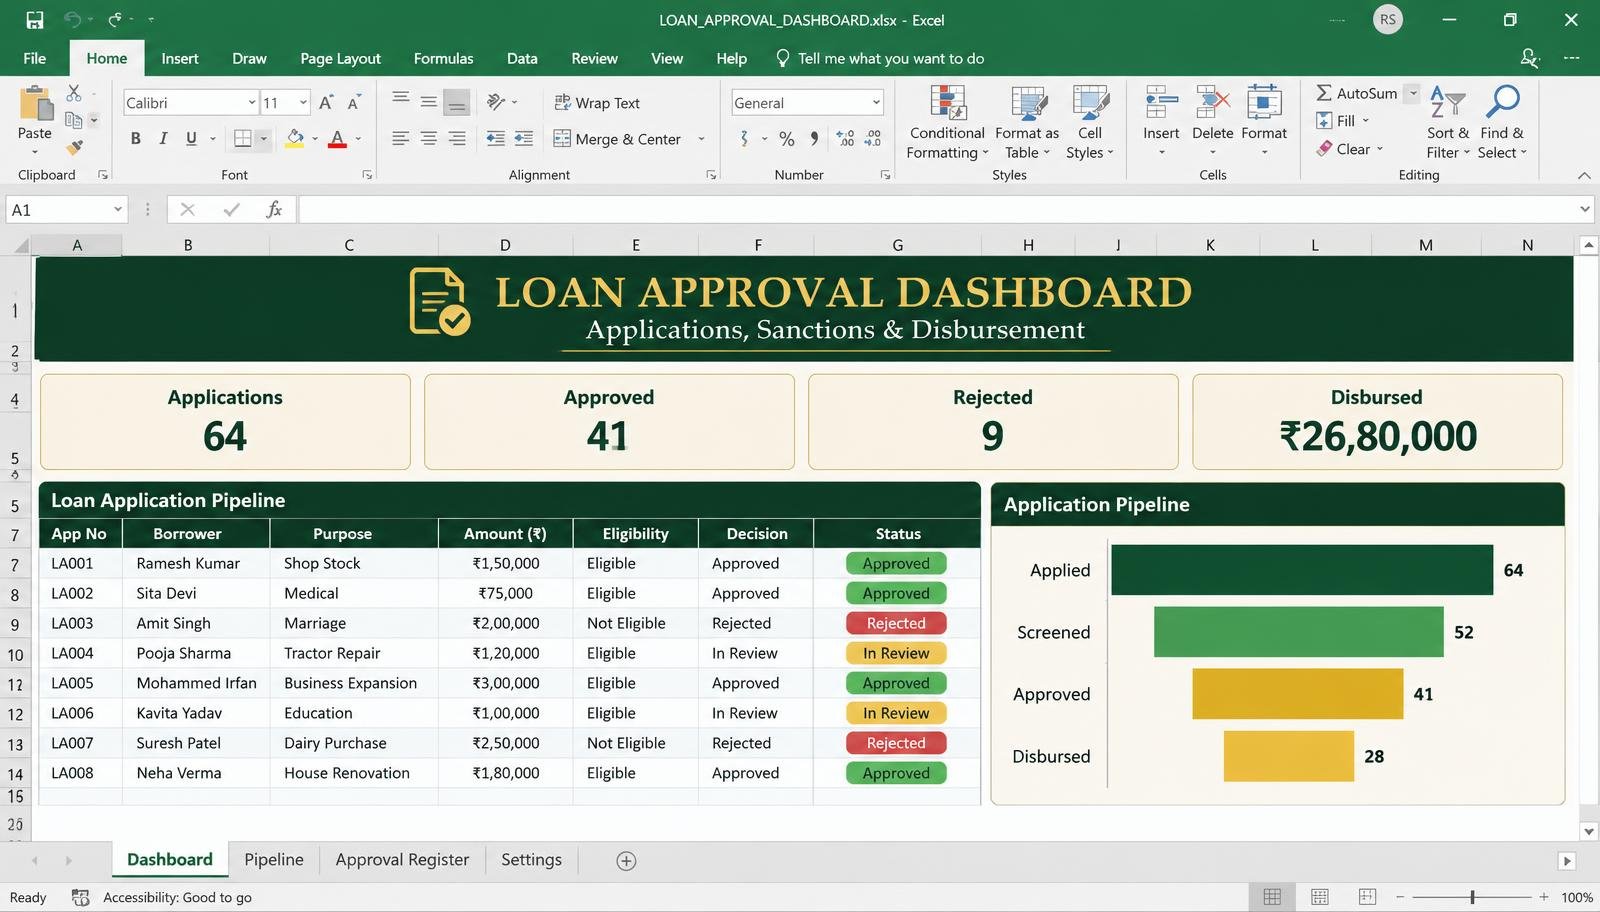
Task: Expand the formula bar
Action: [1585, 209]
